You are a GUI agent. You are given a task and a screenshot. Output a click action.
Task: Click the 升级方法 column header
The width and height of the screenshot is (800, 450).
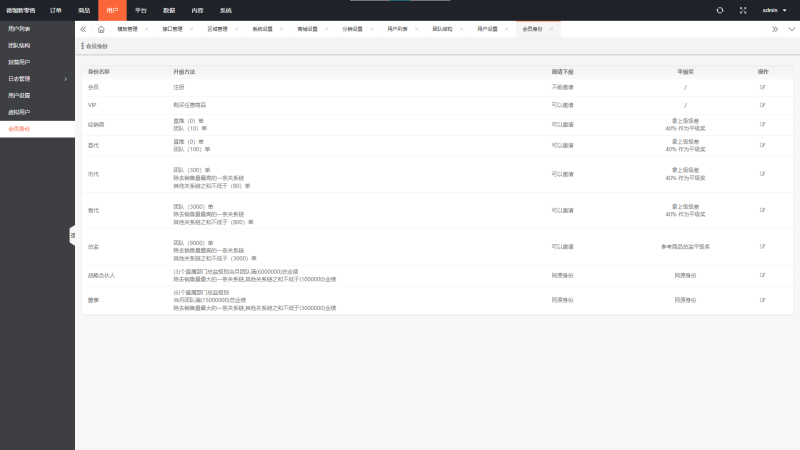184,72
